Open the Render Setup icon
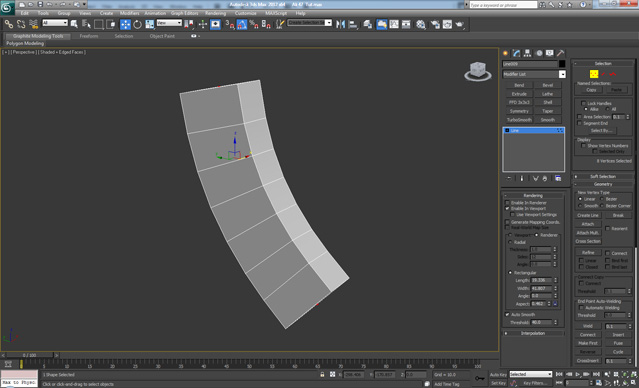 435,24
